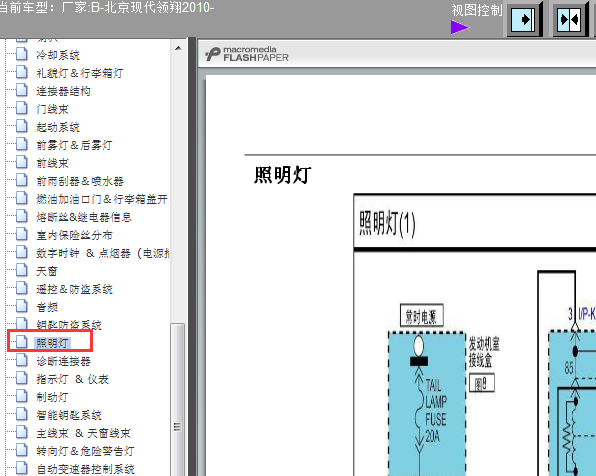Click the view control right-arrow panel button
Image resolution: width=596 pixels, height=476 pixels.
pyautogui.click(x=524, y=19)
